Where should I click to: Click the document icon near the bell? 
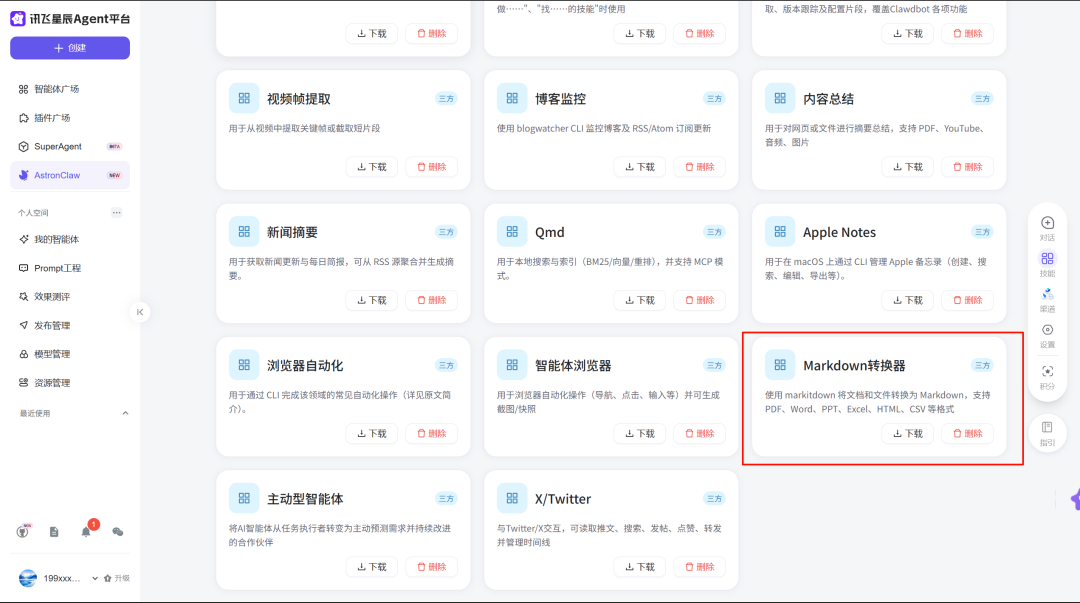point(54,531)
